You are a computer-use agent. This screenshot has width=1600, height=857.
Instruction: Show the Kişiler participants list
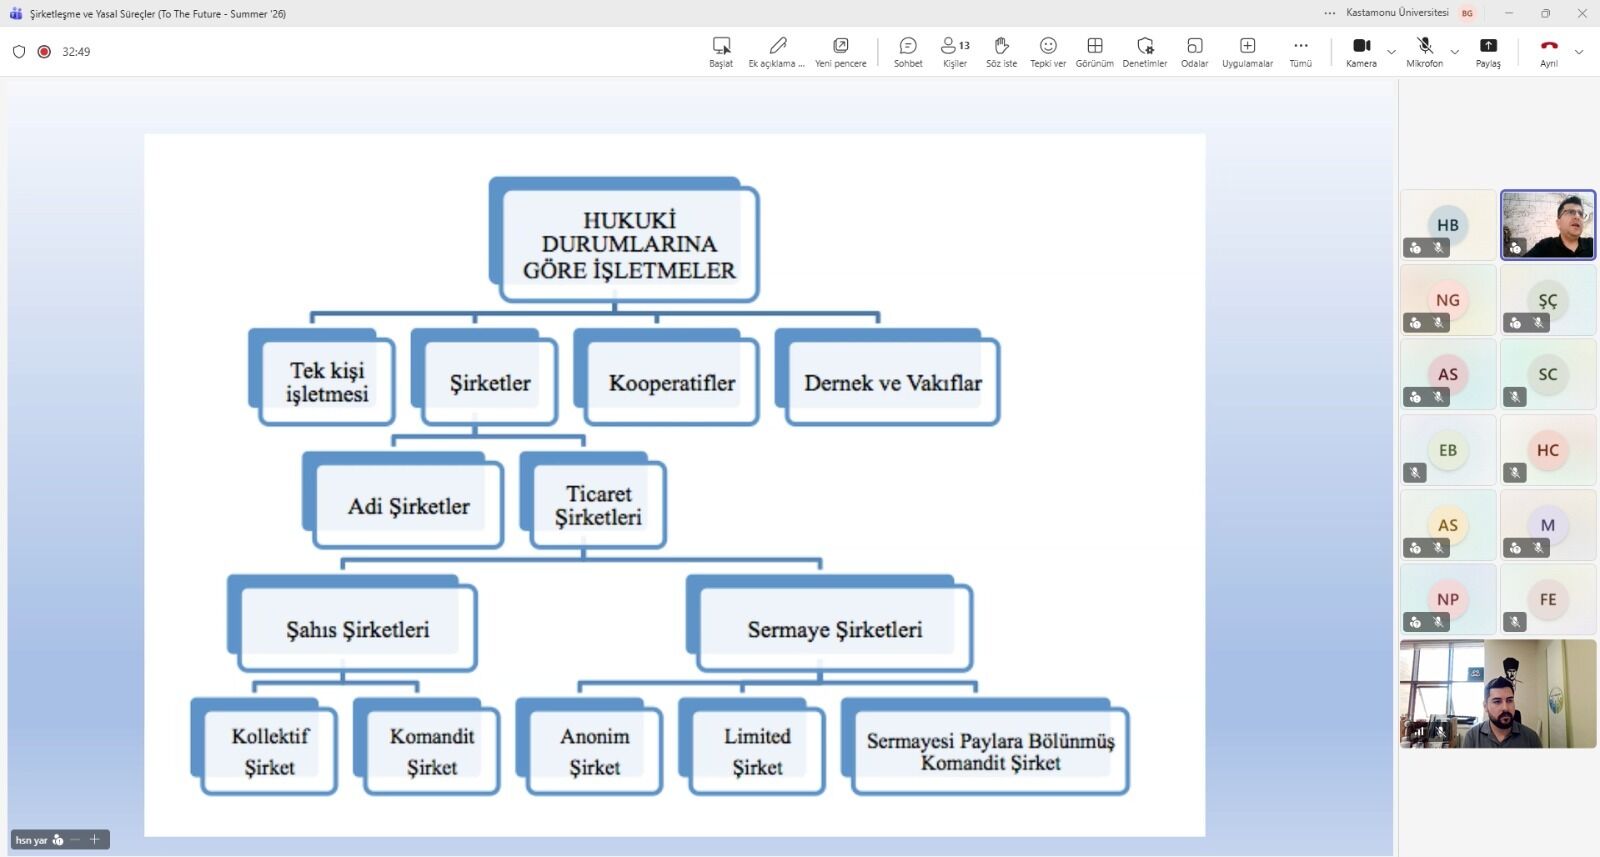pos(955,52)
